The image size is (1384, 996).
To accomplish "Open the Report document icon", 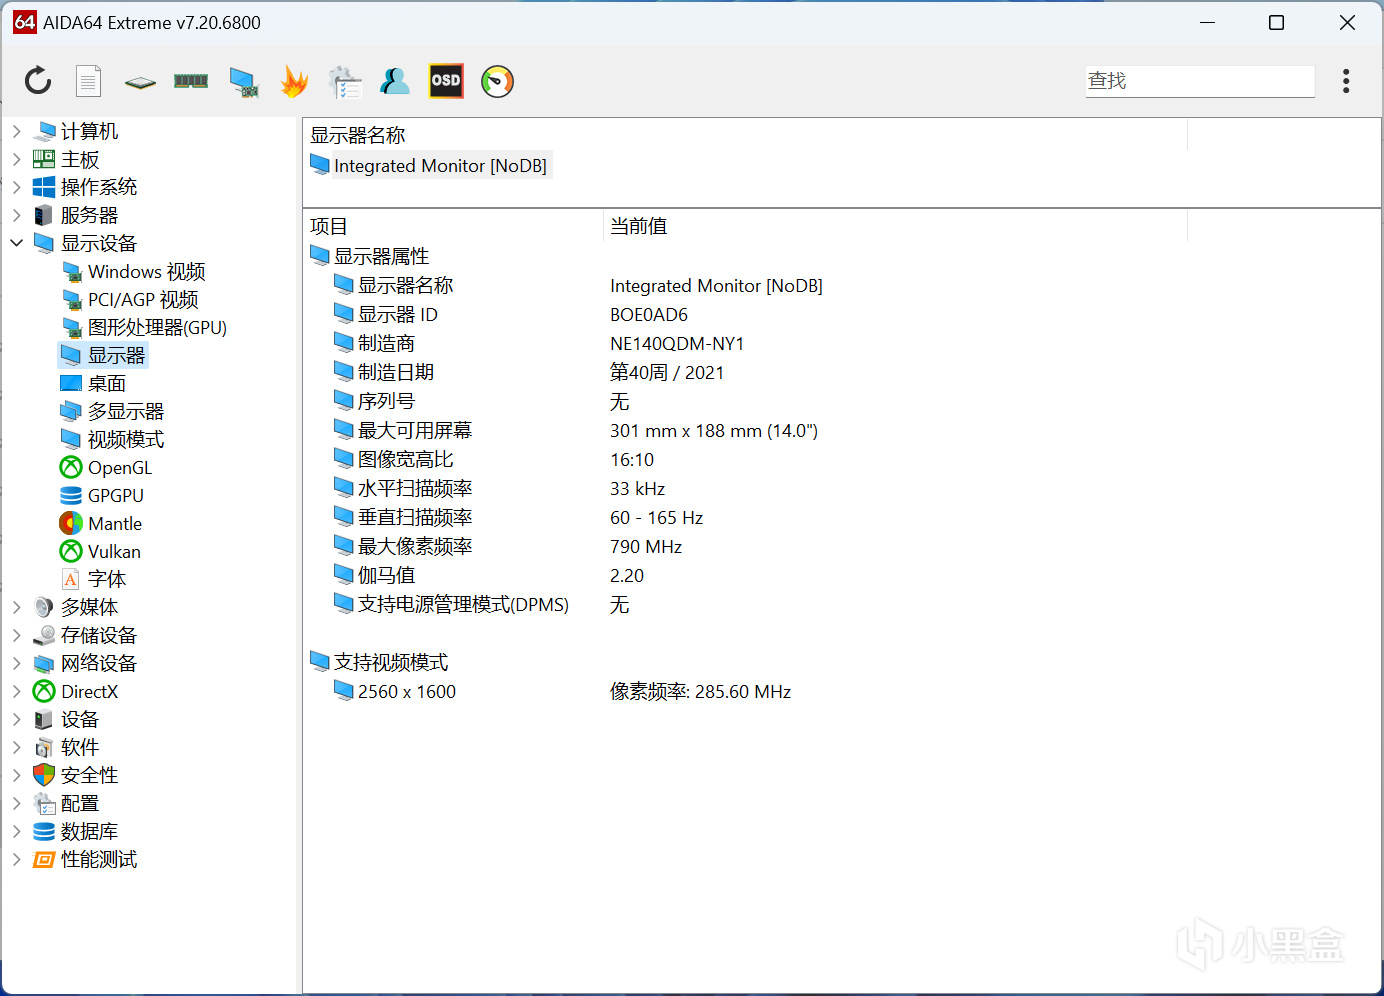I will tap(89, 81).
